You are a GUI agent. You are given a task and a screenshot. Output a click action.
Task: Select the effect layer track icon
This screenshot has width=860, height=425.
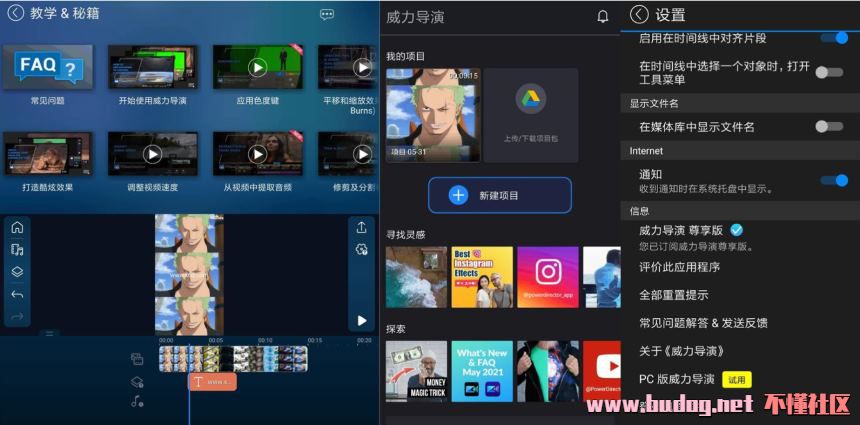(137, 382)
